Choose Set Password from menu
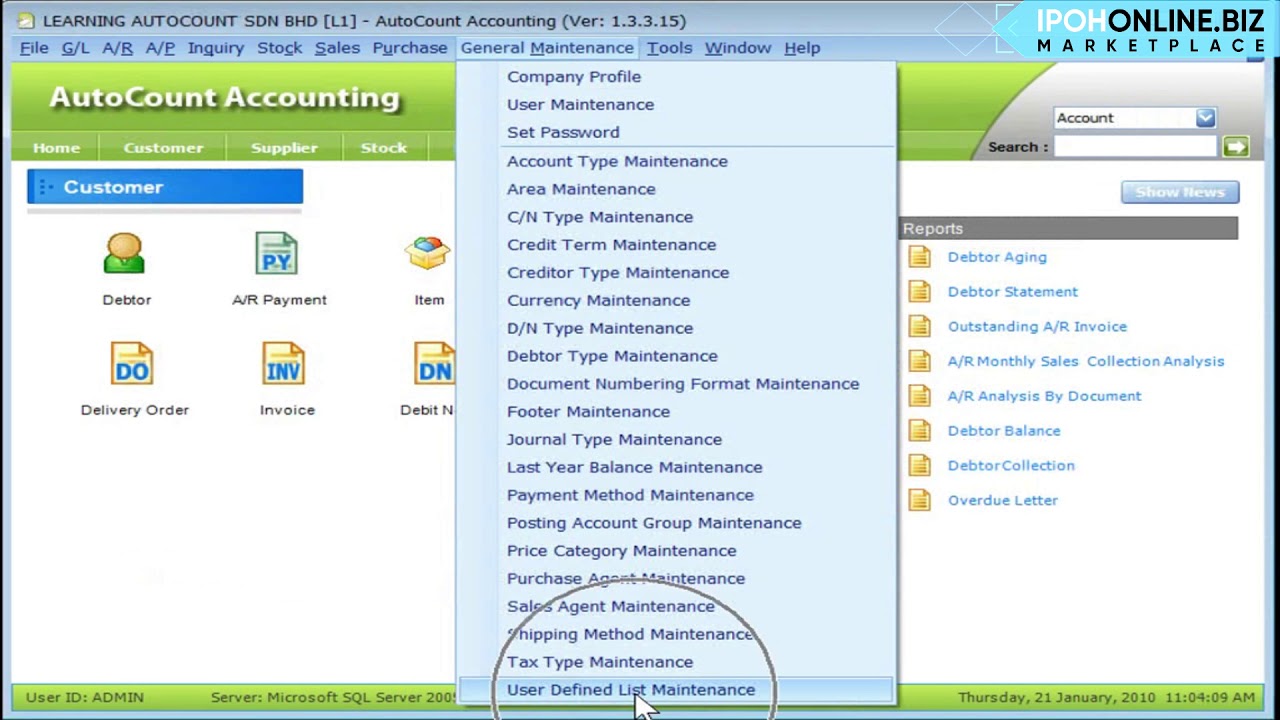Image resolution: width=1280 pixels, height=720 pixels. [676, 133]
